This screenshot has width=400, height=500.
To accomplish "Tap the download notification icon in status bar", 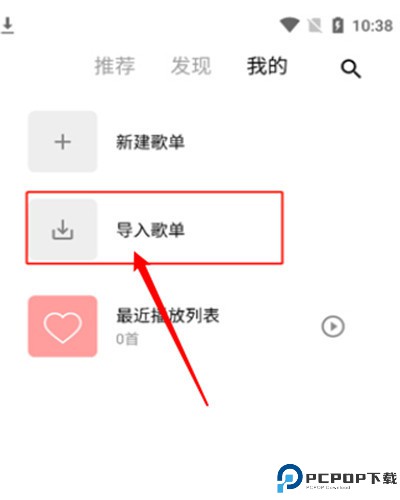I will point(7,26).
